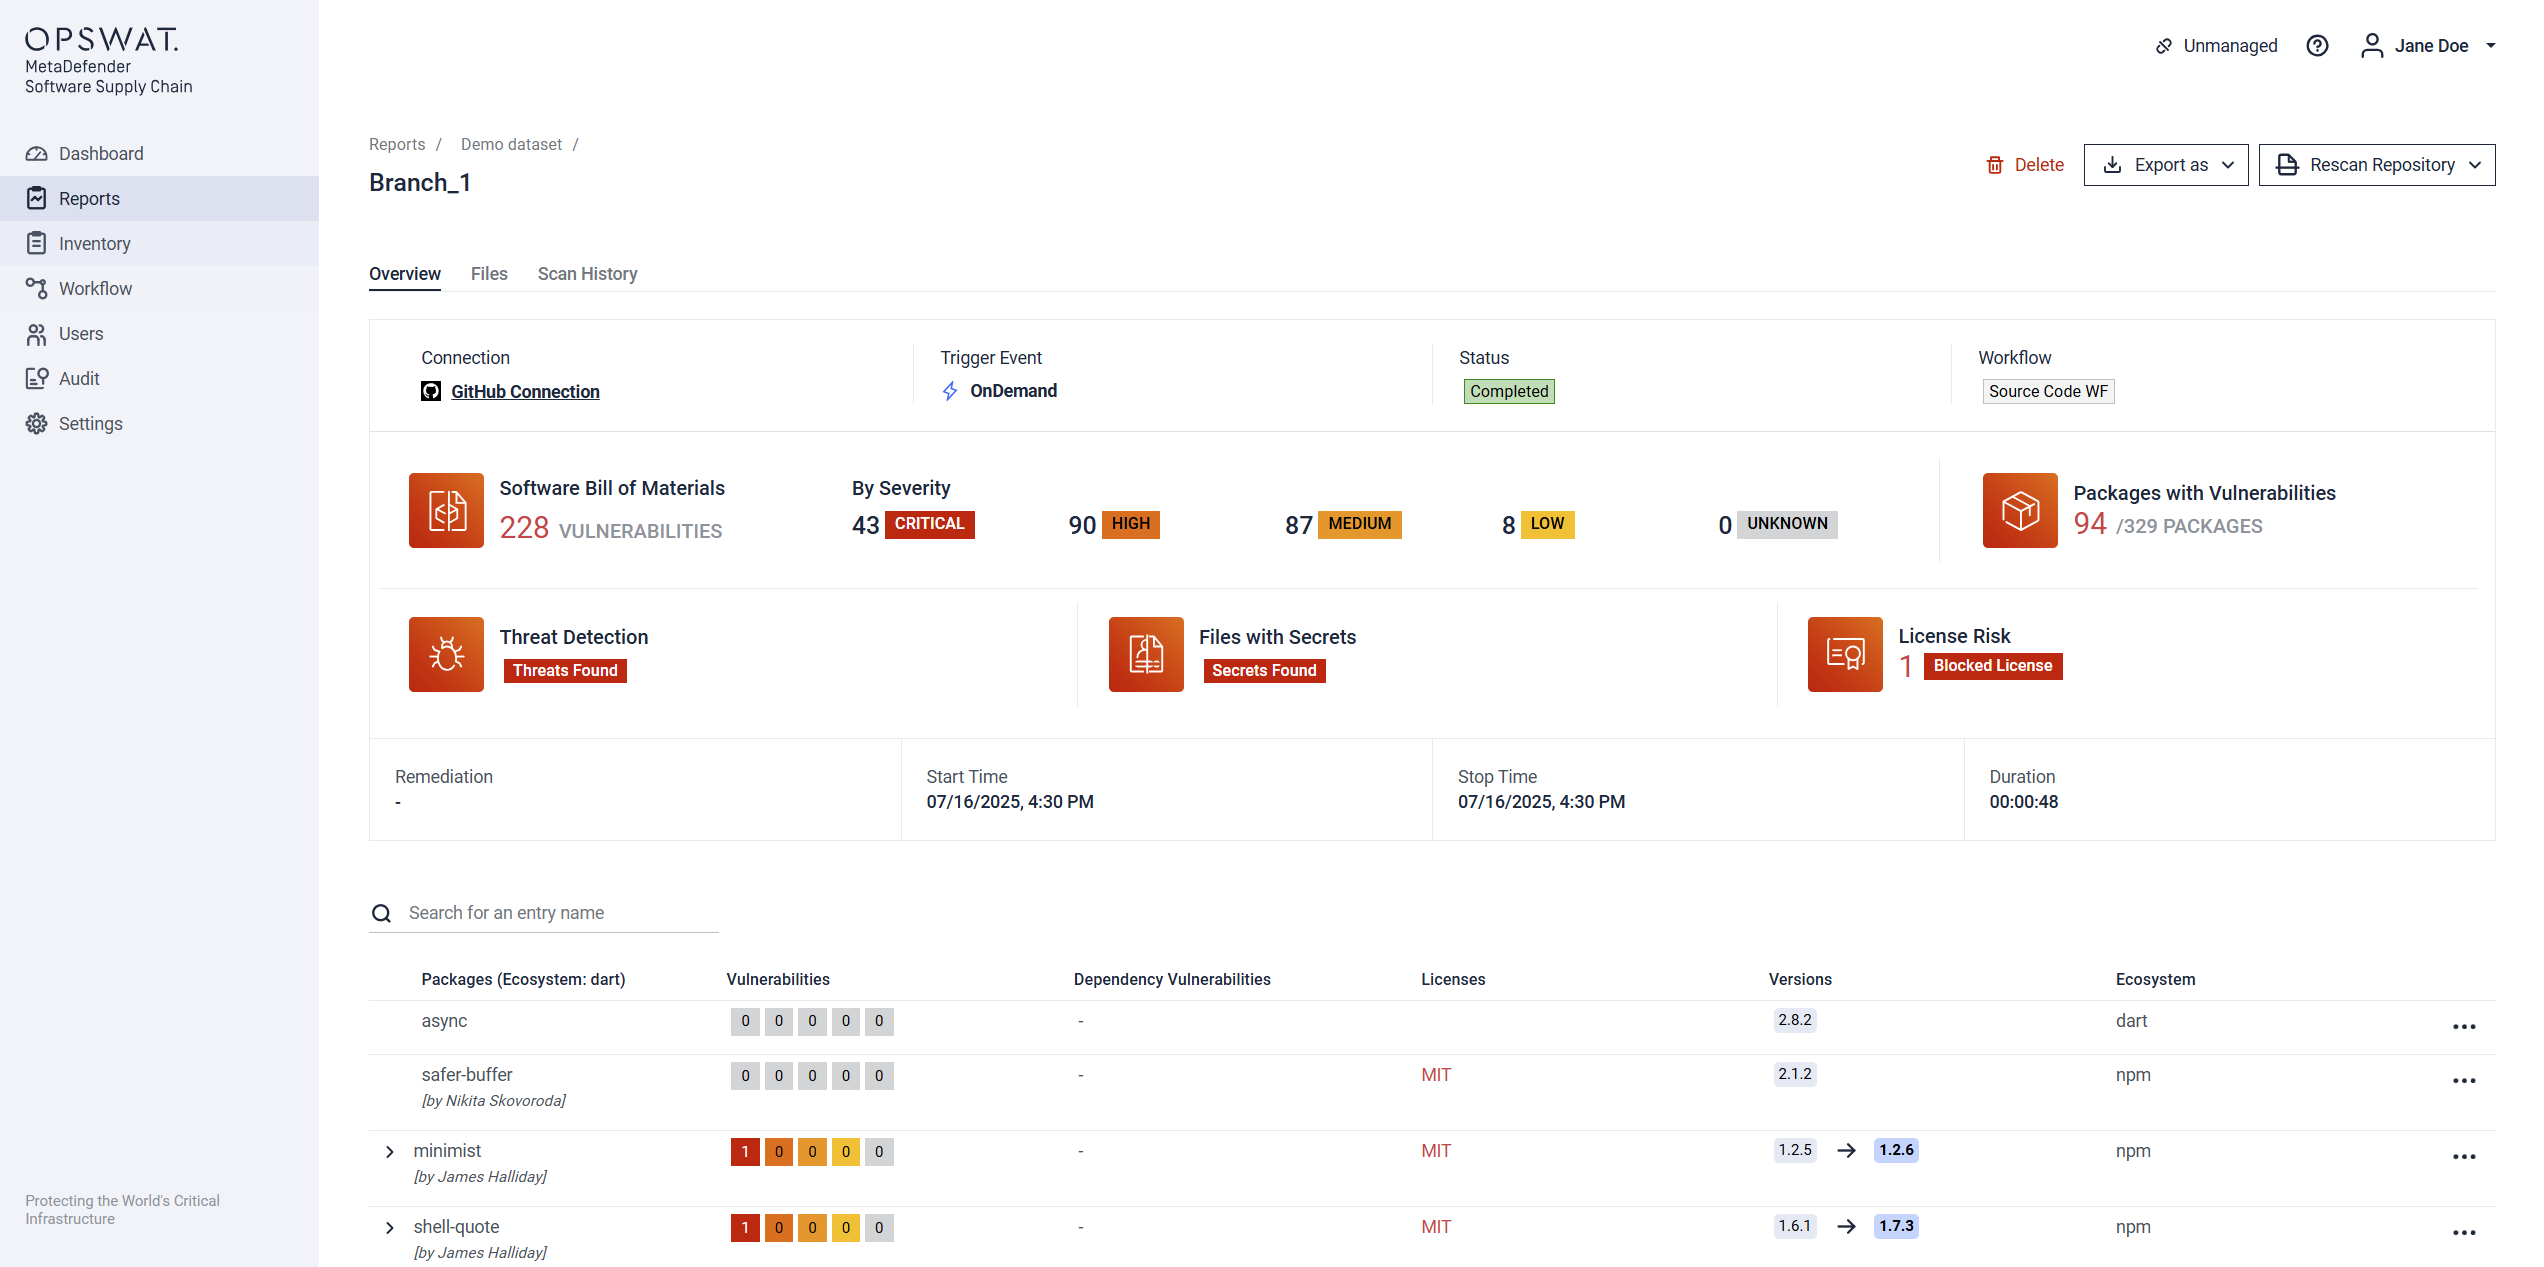Screen dimensions: 2544x1267
Task: Click the CRITICAL severity badge
Action: [929, 524]
